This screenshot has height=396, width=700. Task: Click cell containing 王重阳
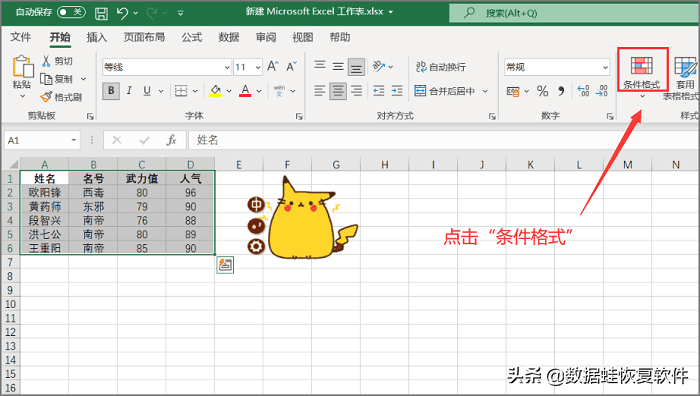45,248
